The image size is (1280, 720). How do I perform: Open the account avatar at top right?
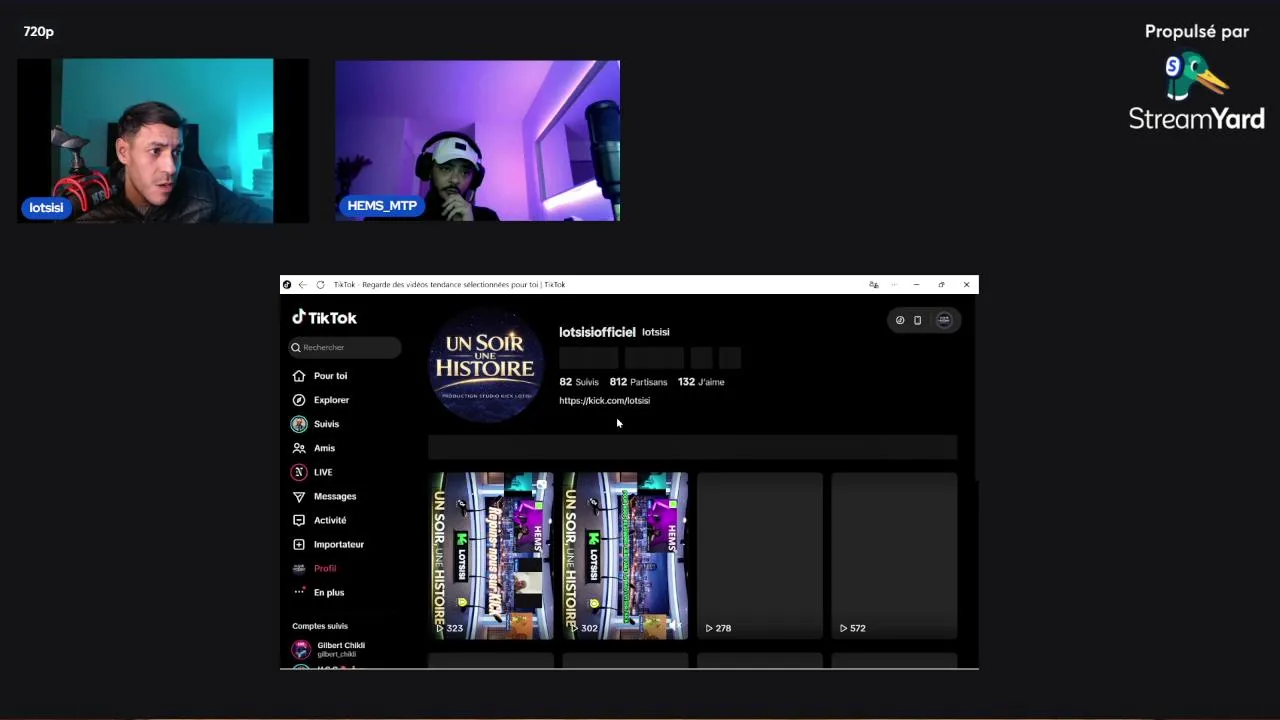(x=944, y=320)
